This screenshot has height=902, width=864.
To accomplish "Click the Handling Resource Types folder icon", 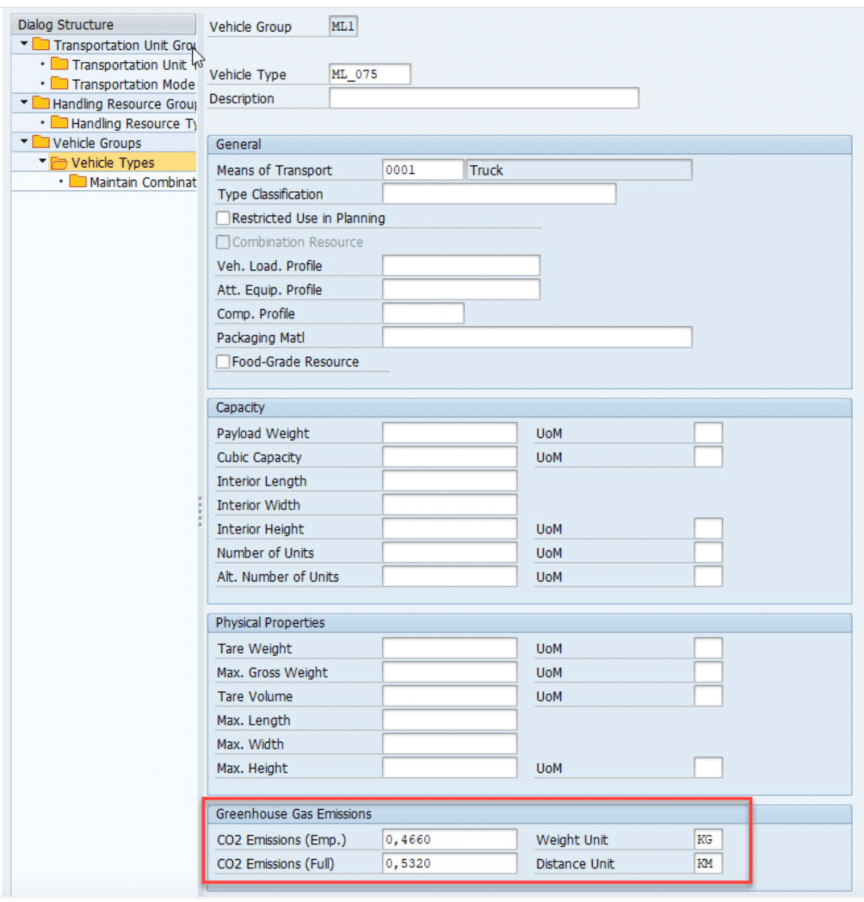I will tap(60, 123).
